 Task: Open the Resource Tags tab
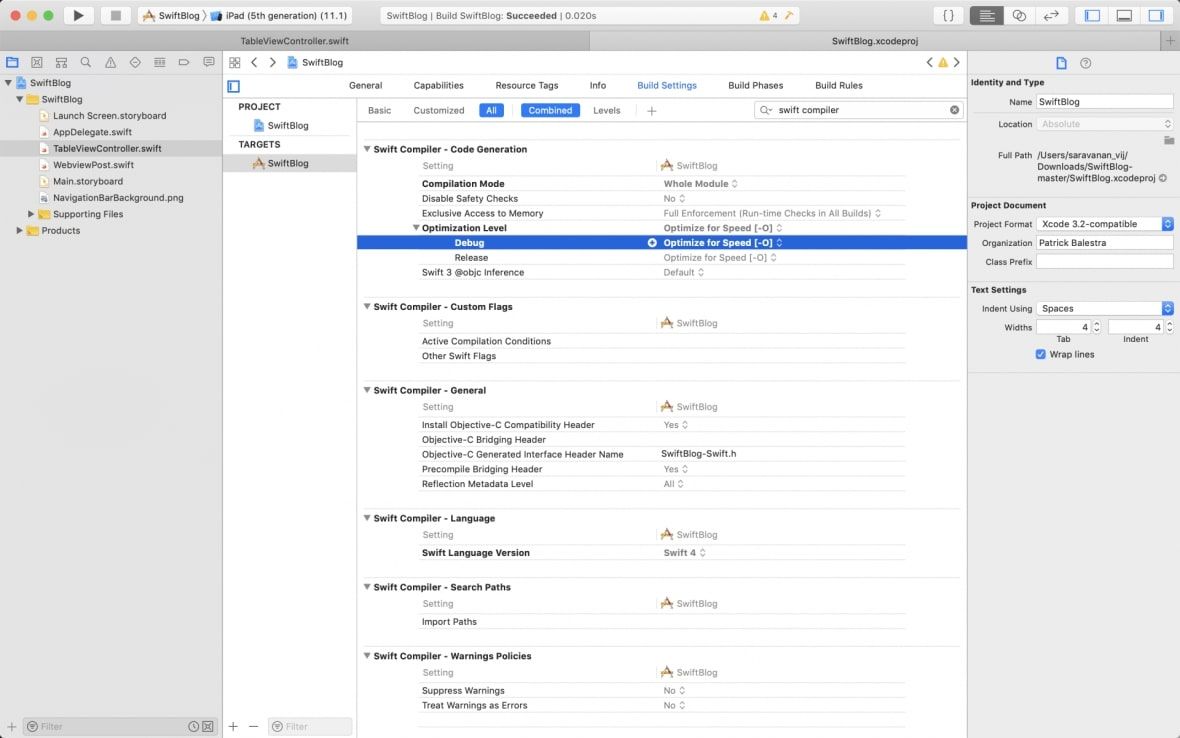pos(527,86)
